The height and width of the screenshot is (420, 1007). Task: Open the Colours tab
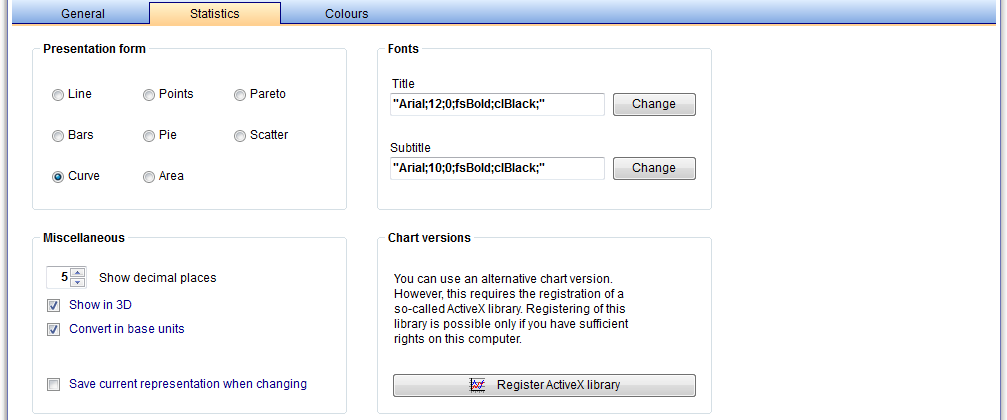(x=347, y=13)
